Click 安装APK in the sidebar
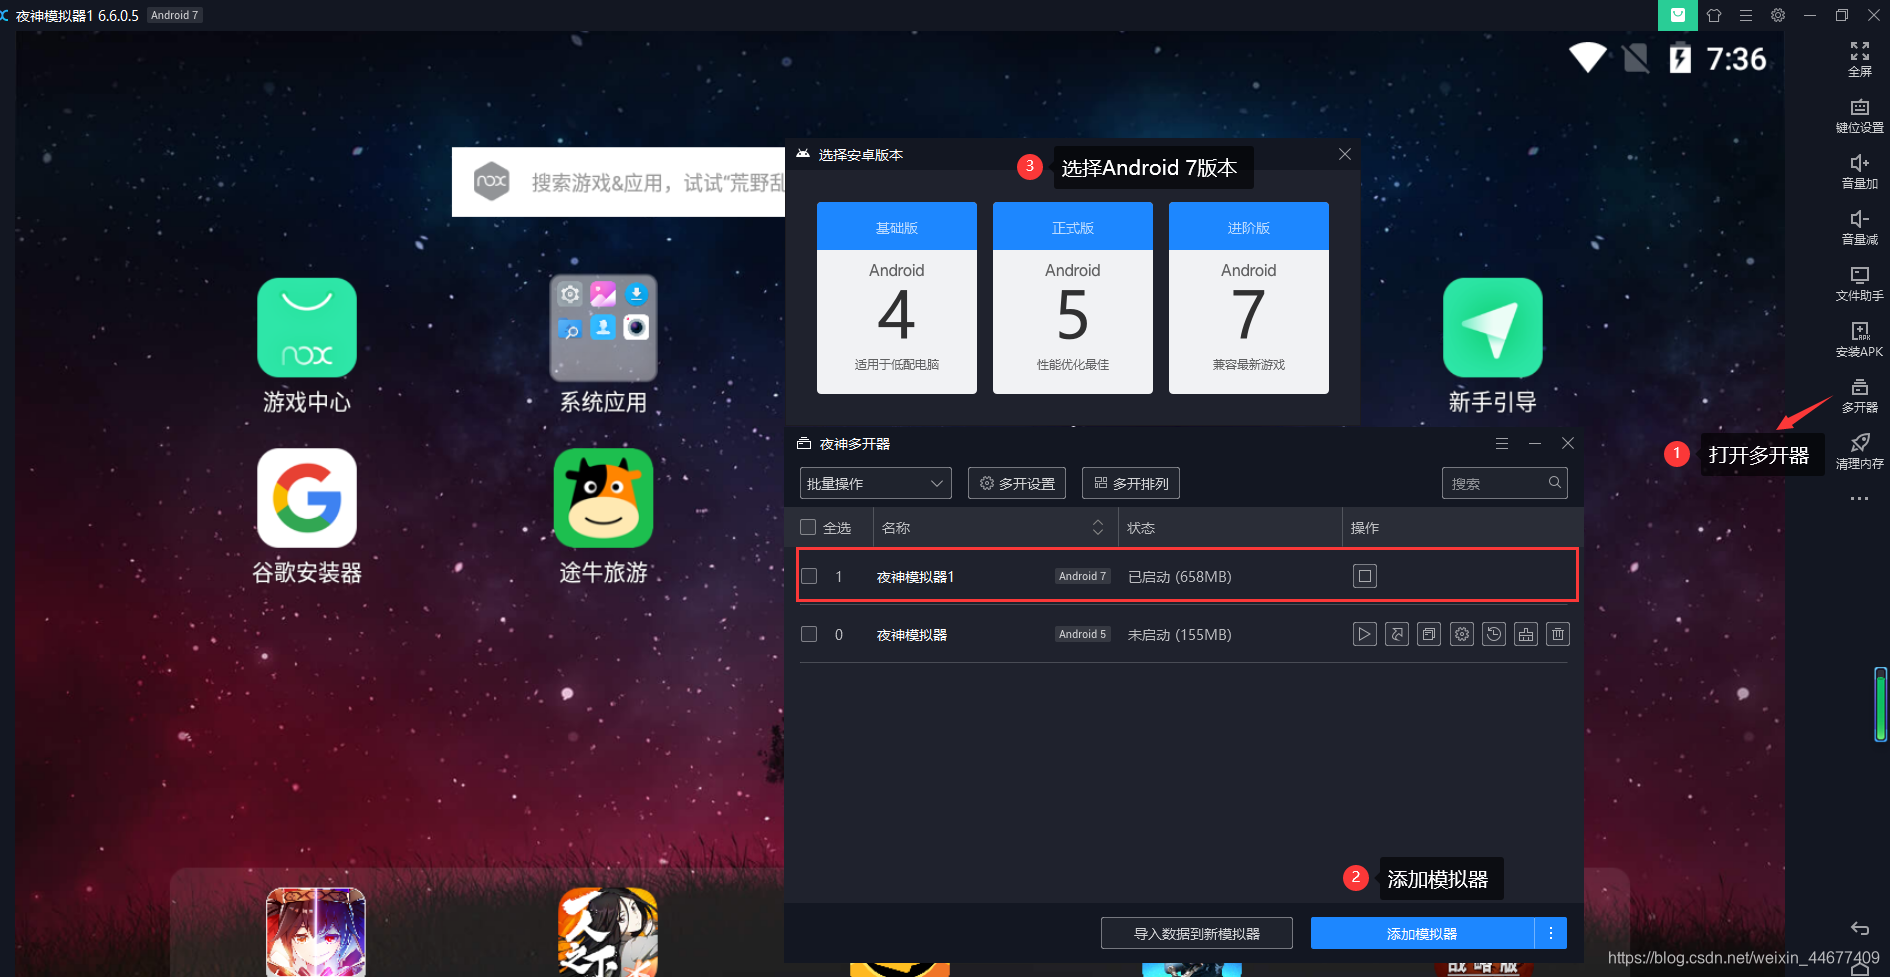1890x977 pixels. click(x=1860, y=339)
